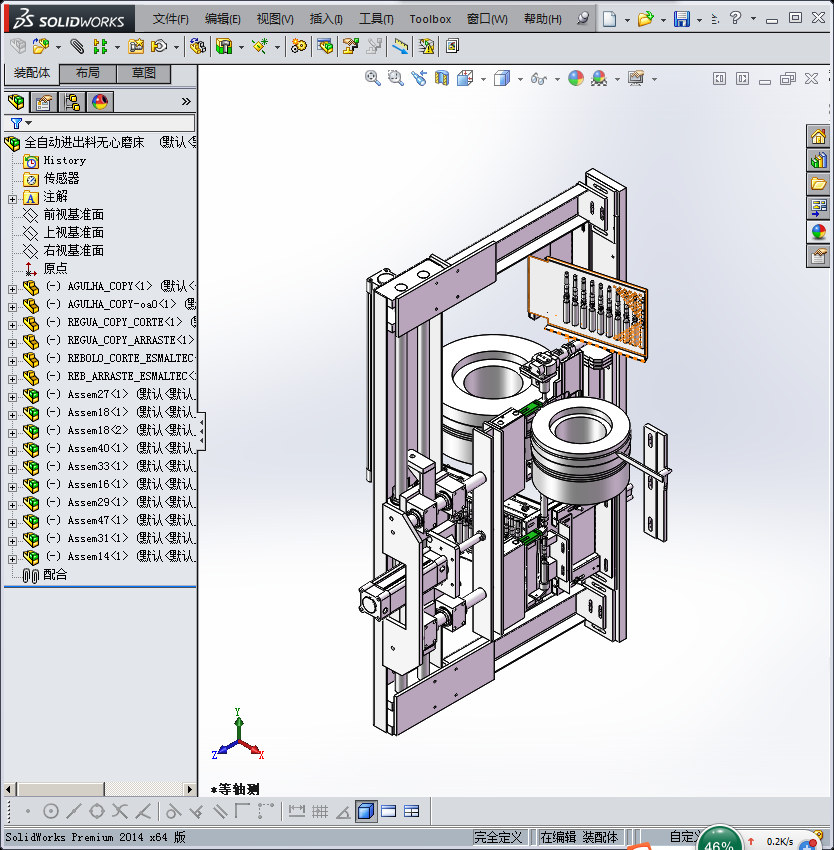Click the Mate paperclip icon

pos(77,47)
